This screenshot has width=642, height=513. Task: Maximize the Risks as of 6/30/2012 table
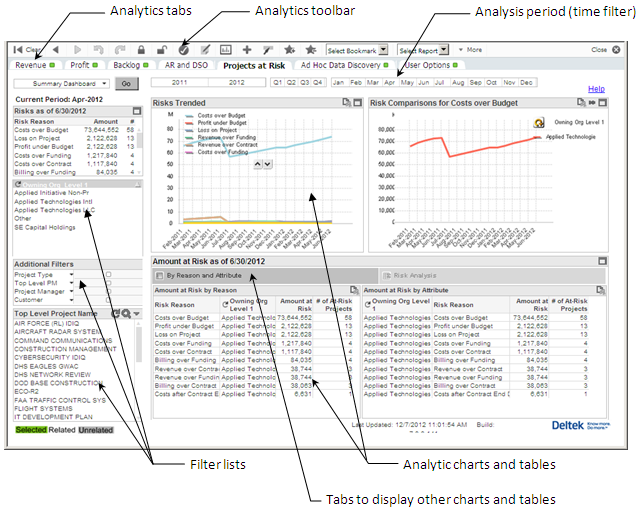point(138,111)
